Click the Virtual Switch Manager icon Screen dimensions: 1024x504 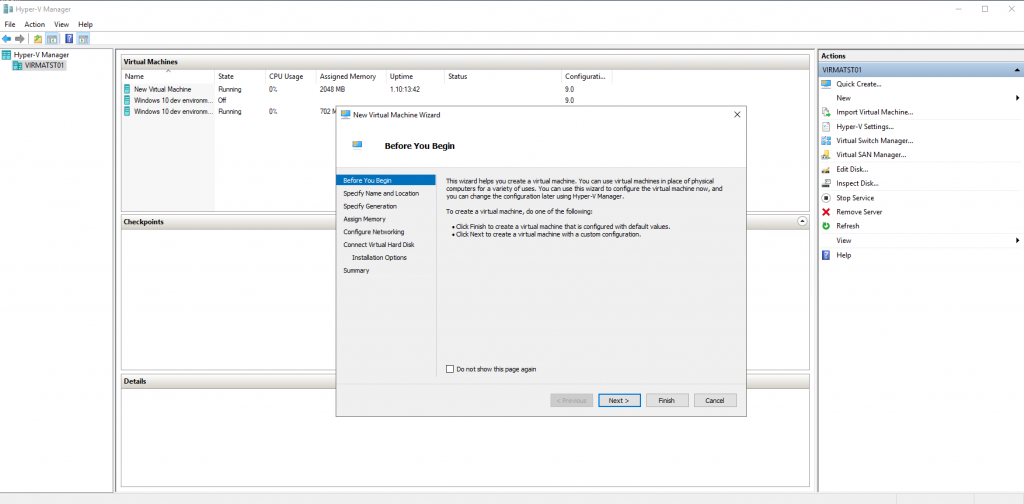click(x=826, y=140)
